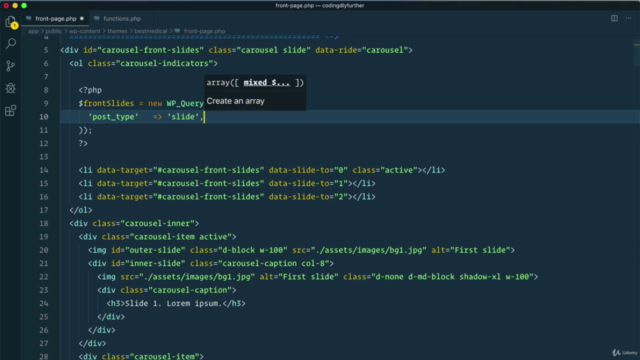Click the 'post_type' key on line 10
Image resolution: width=640 pixels, height=360 pixels.
(113, 117)
